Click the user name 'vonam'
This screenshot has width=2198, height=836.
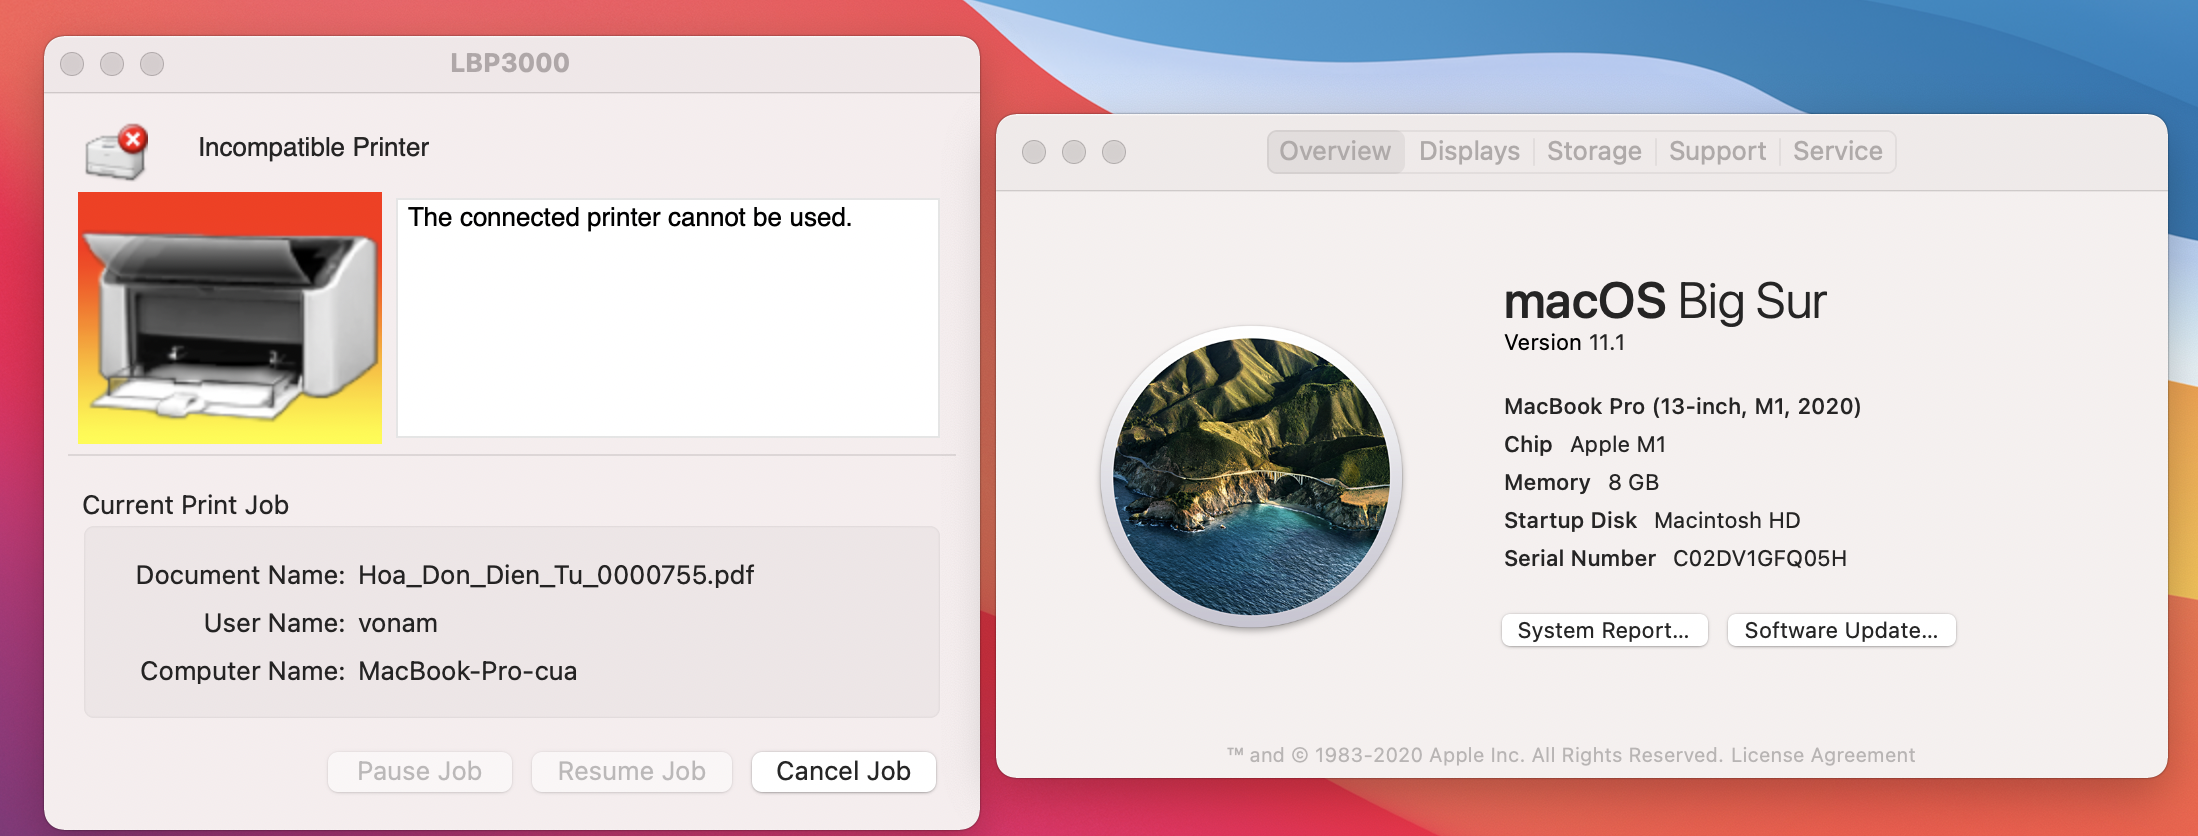tap(398, 623)
